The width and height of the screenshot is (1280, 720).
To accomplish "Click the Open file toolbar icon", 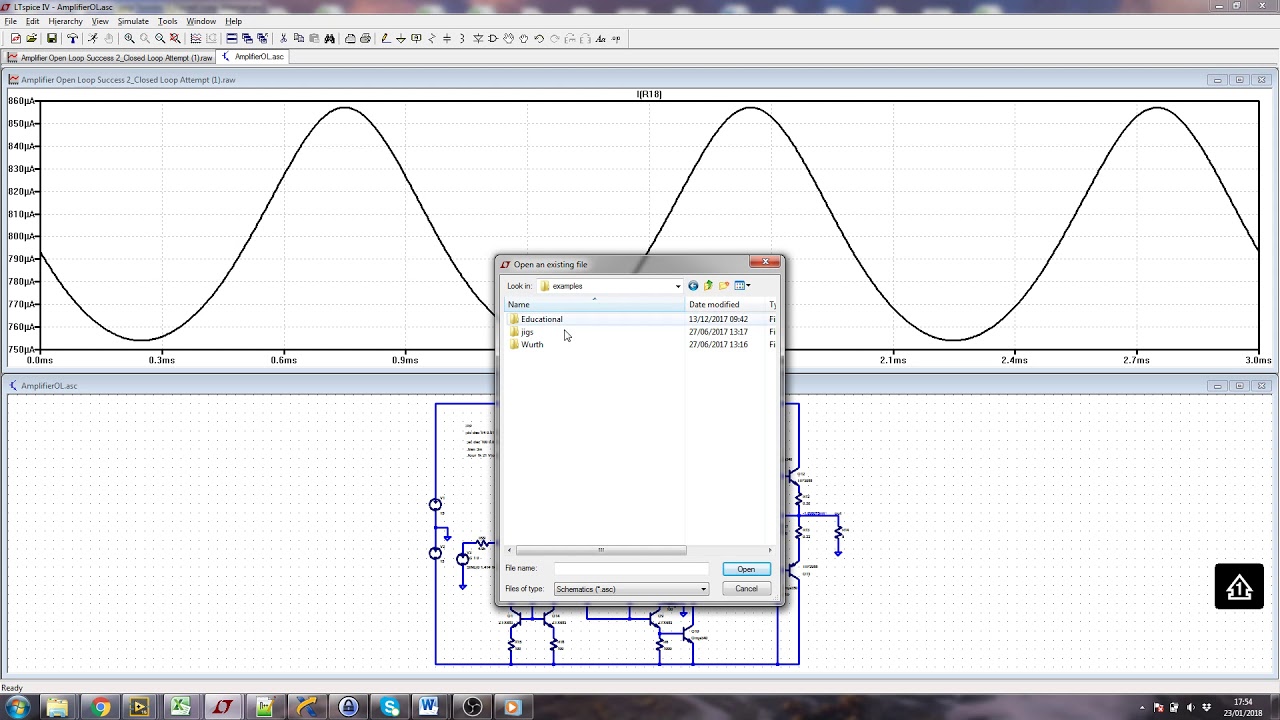I will [x=32, y=39].
